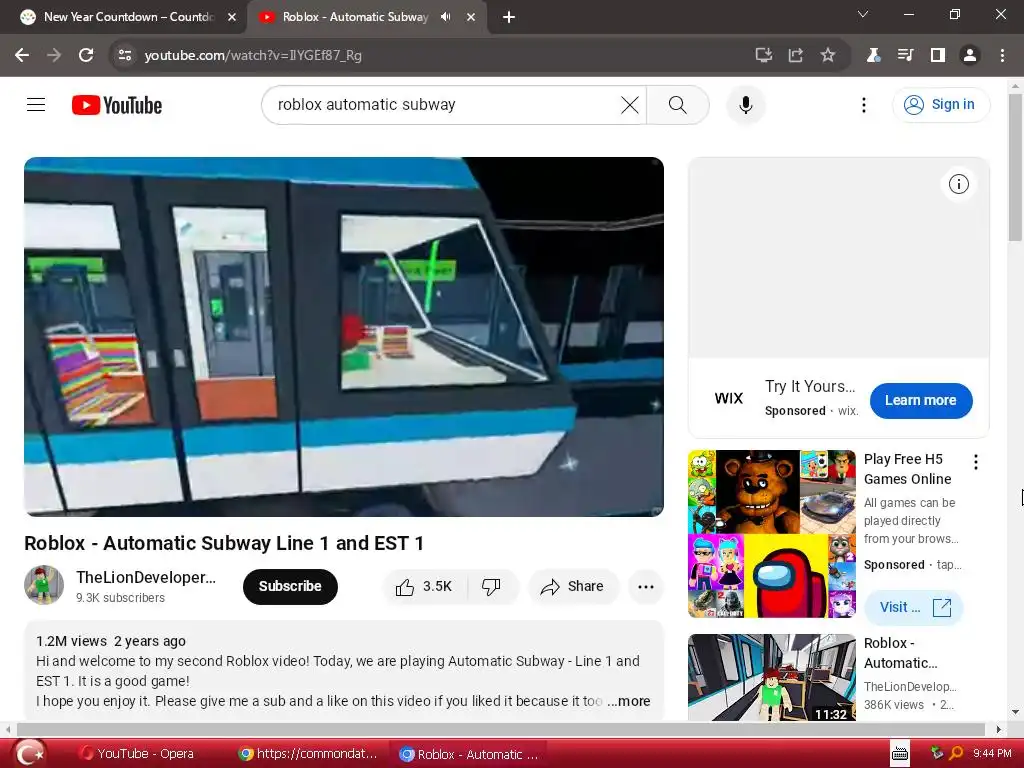Open options for H5 Games ad

[976, 462]
